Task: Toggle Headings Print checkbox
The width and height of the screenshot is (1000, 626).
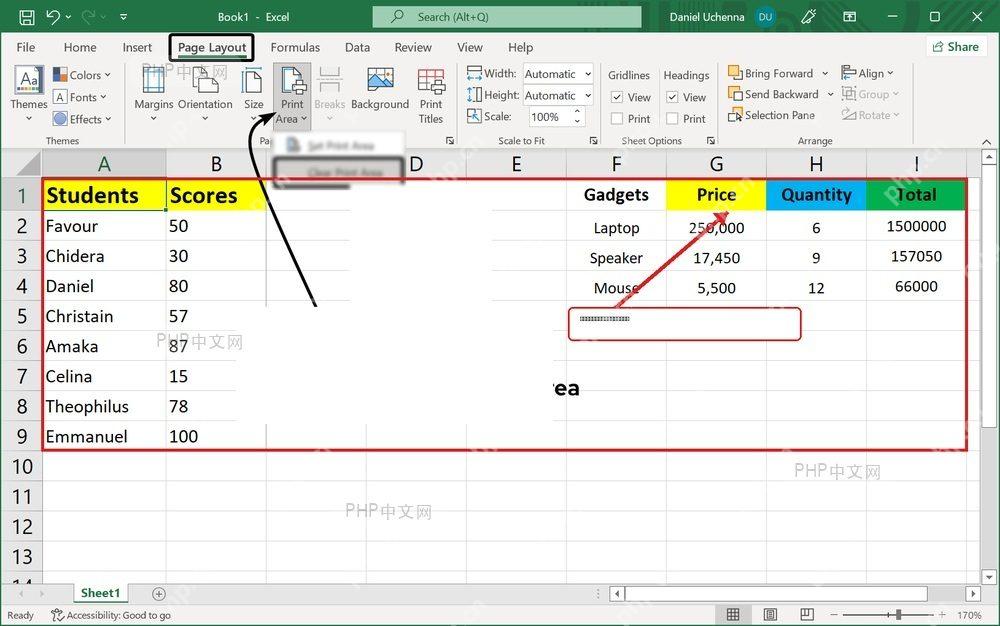Action: pyautogui.click(x=672, y=119)
